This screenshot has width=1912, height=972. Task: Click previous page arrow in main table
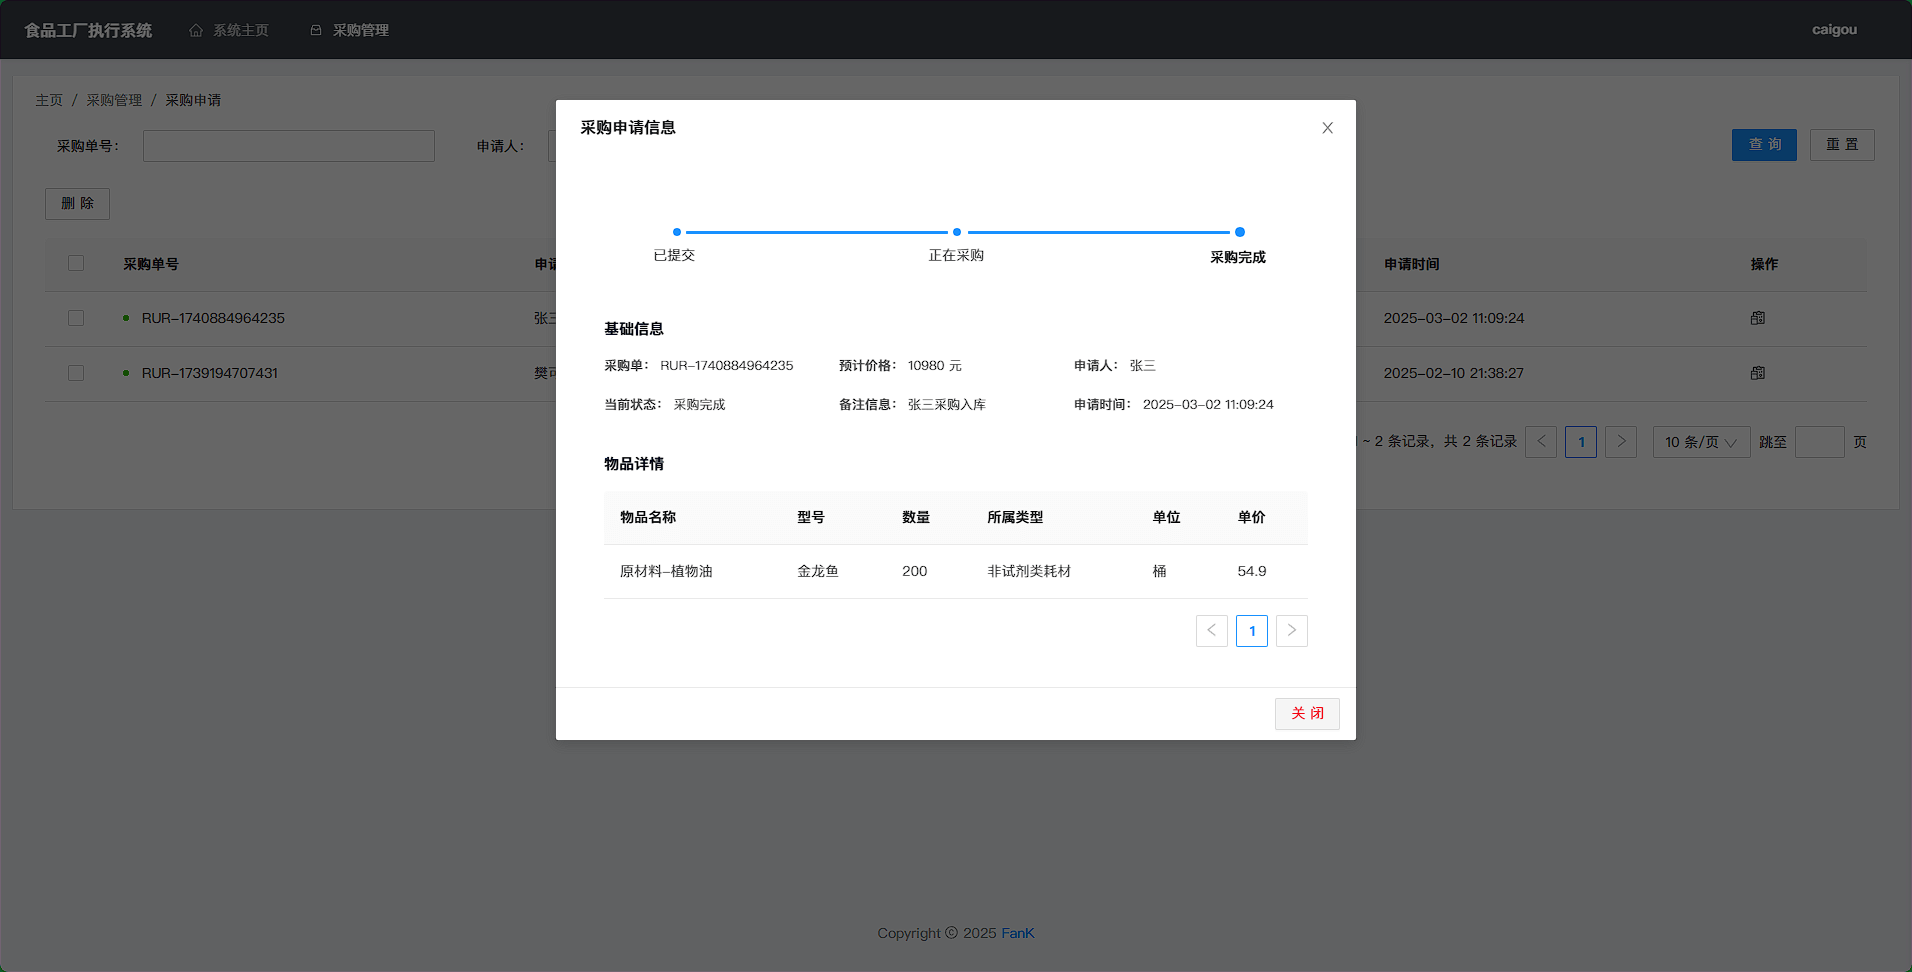1540,442
